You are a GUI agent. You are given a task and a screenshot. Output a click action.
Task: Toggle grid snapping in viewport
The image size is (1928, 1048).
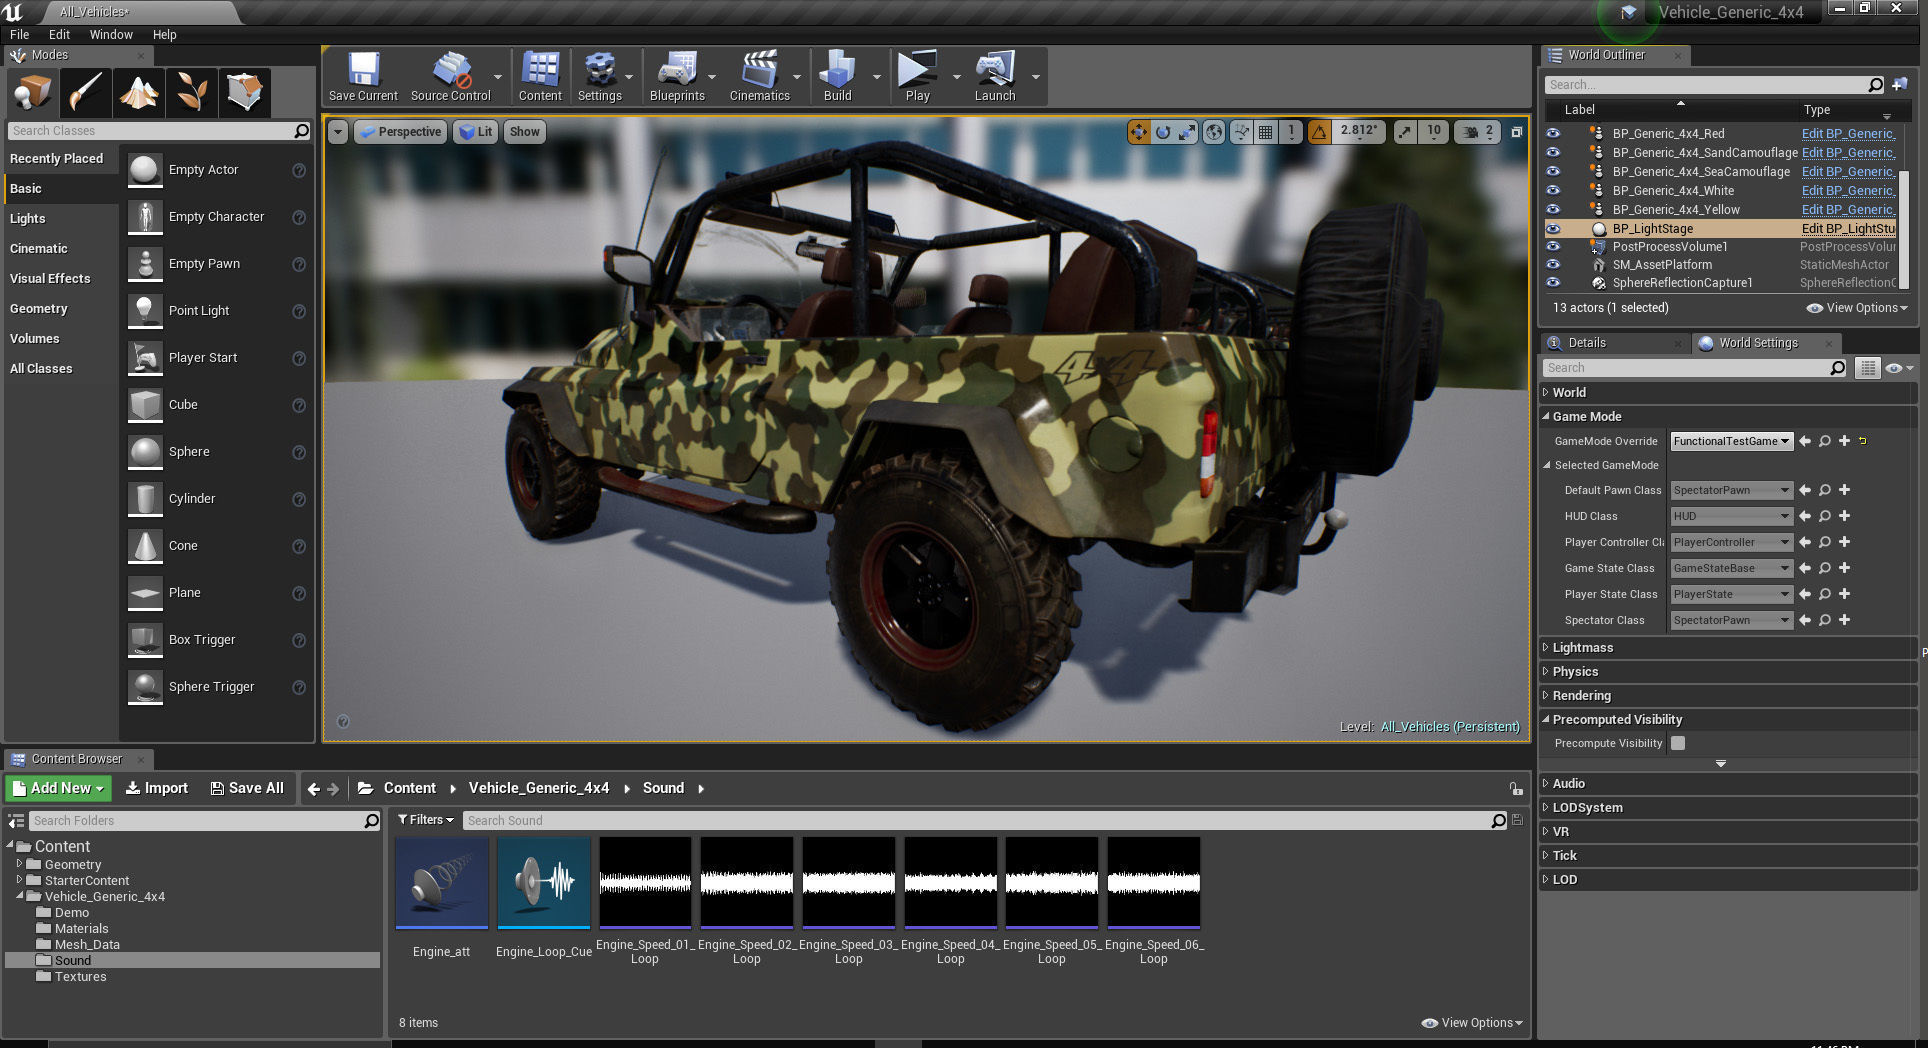coord(1266,131)
